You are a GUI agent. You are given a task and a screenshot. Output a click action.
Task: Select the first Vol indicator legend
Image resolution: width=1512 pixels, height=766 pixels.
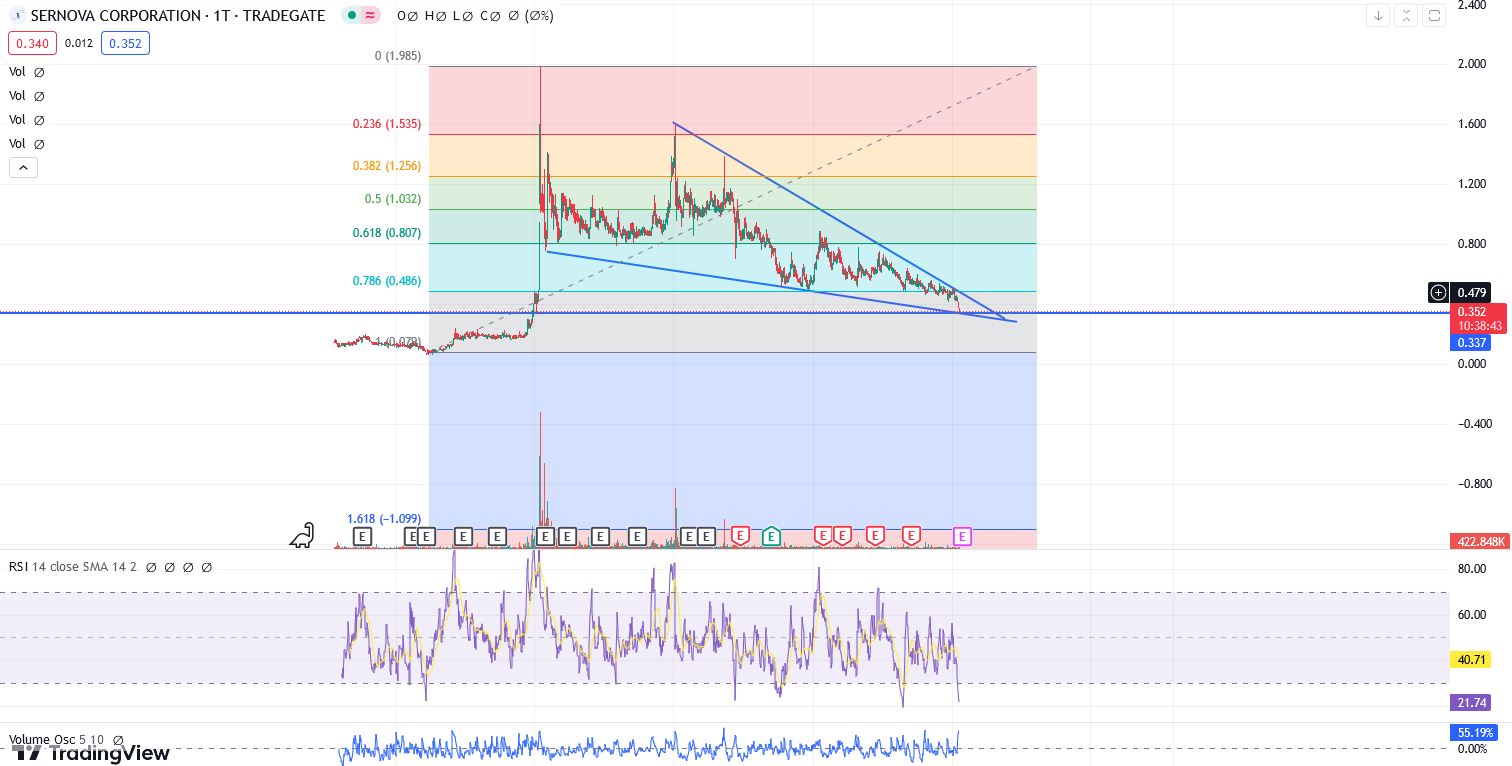click(x=18, y=72)
